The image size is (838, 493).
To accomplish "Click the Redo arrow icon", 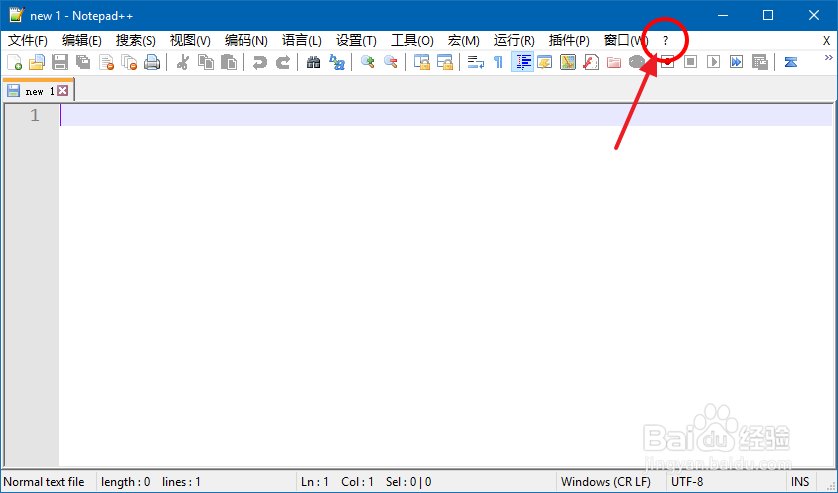I will pyautogui.click(x=283, y=63).
